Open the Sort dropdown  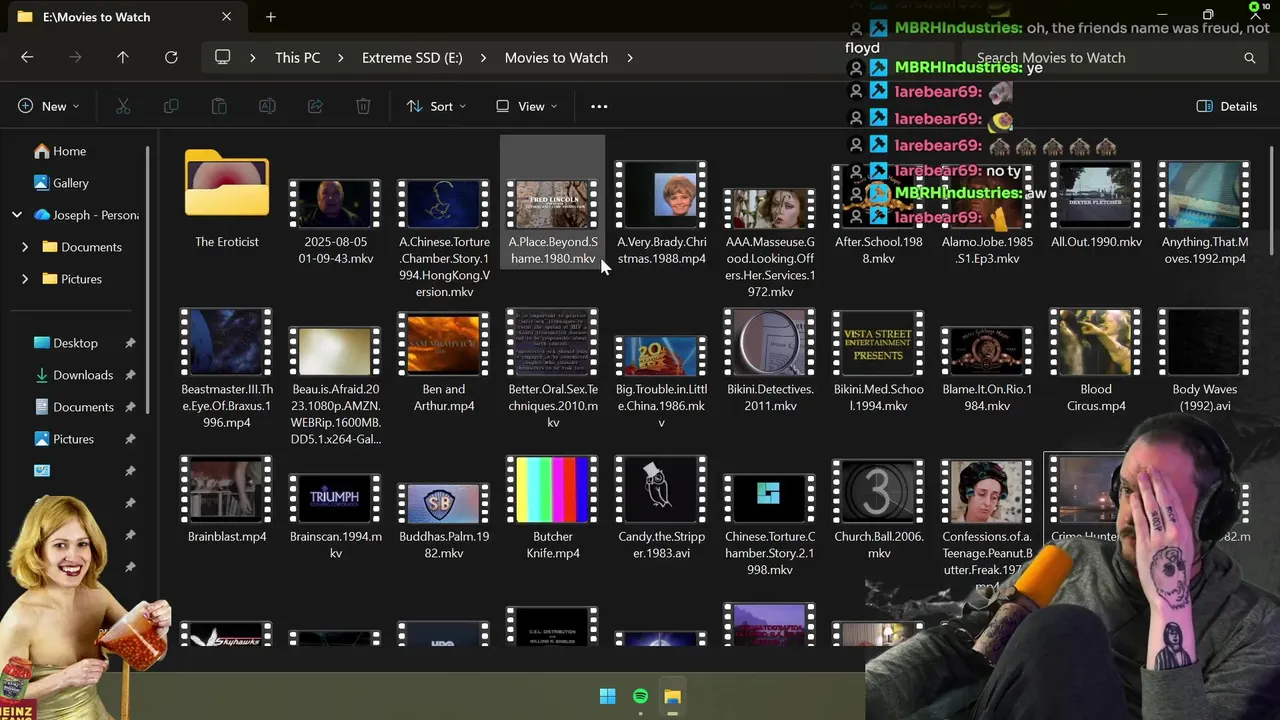click(x=436, y=106)
